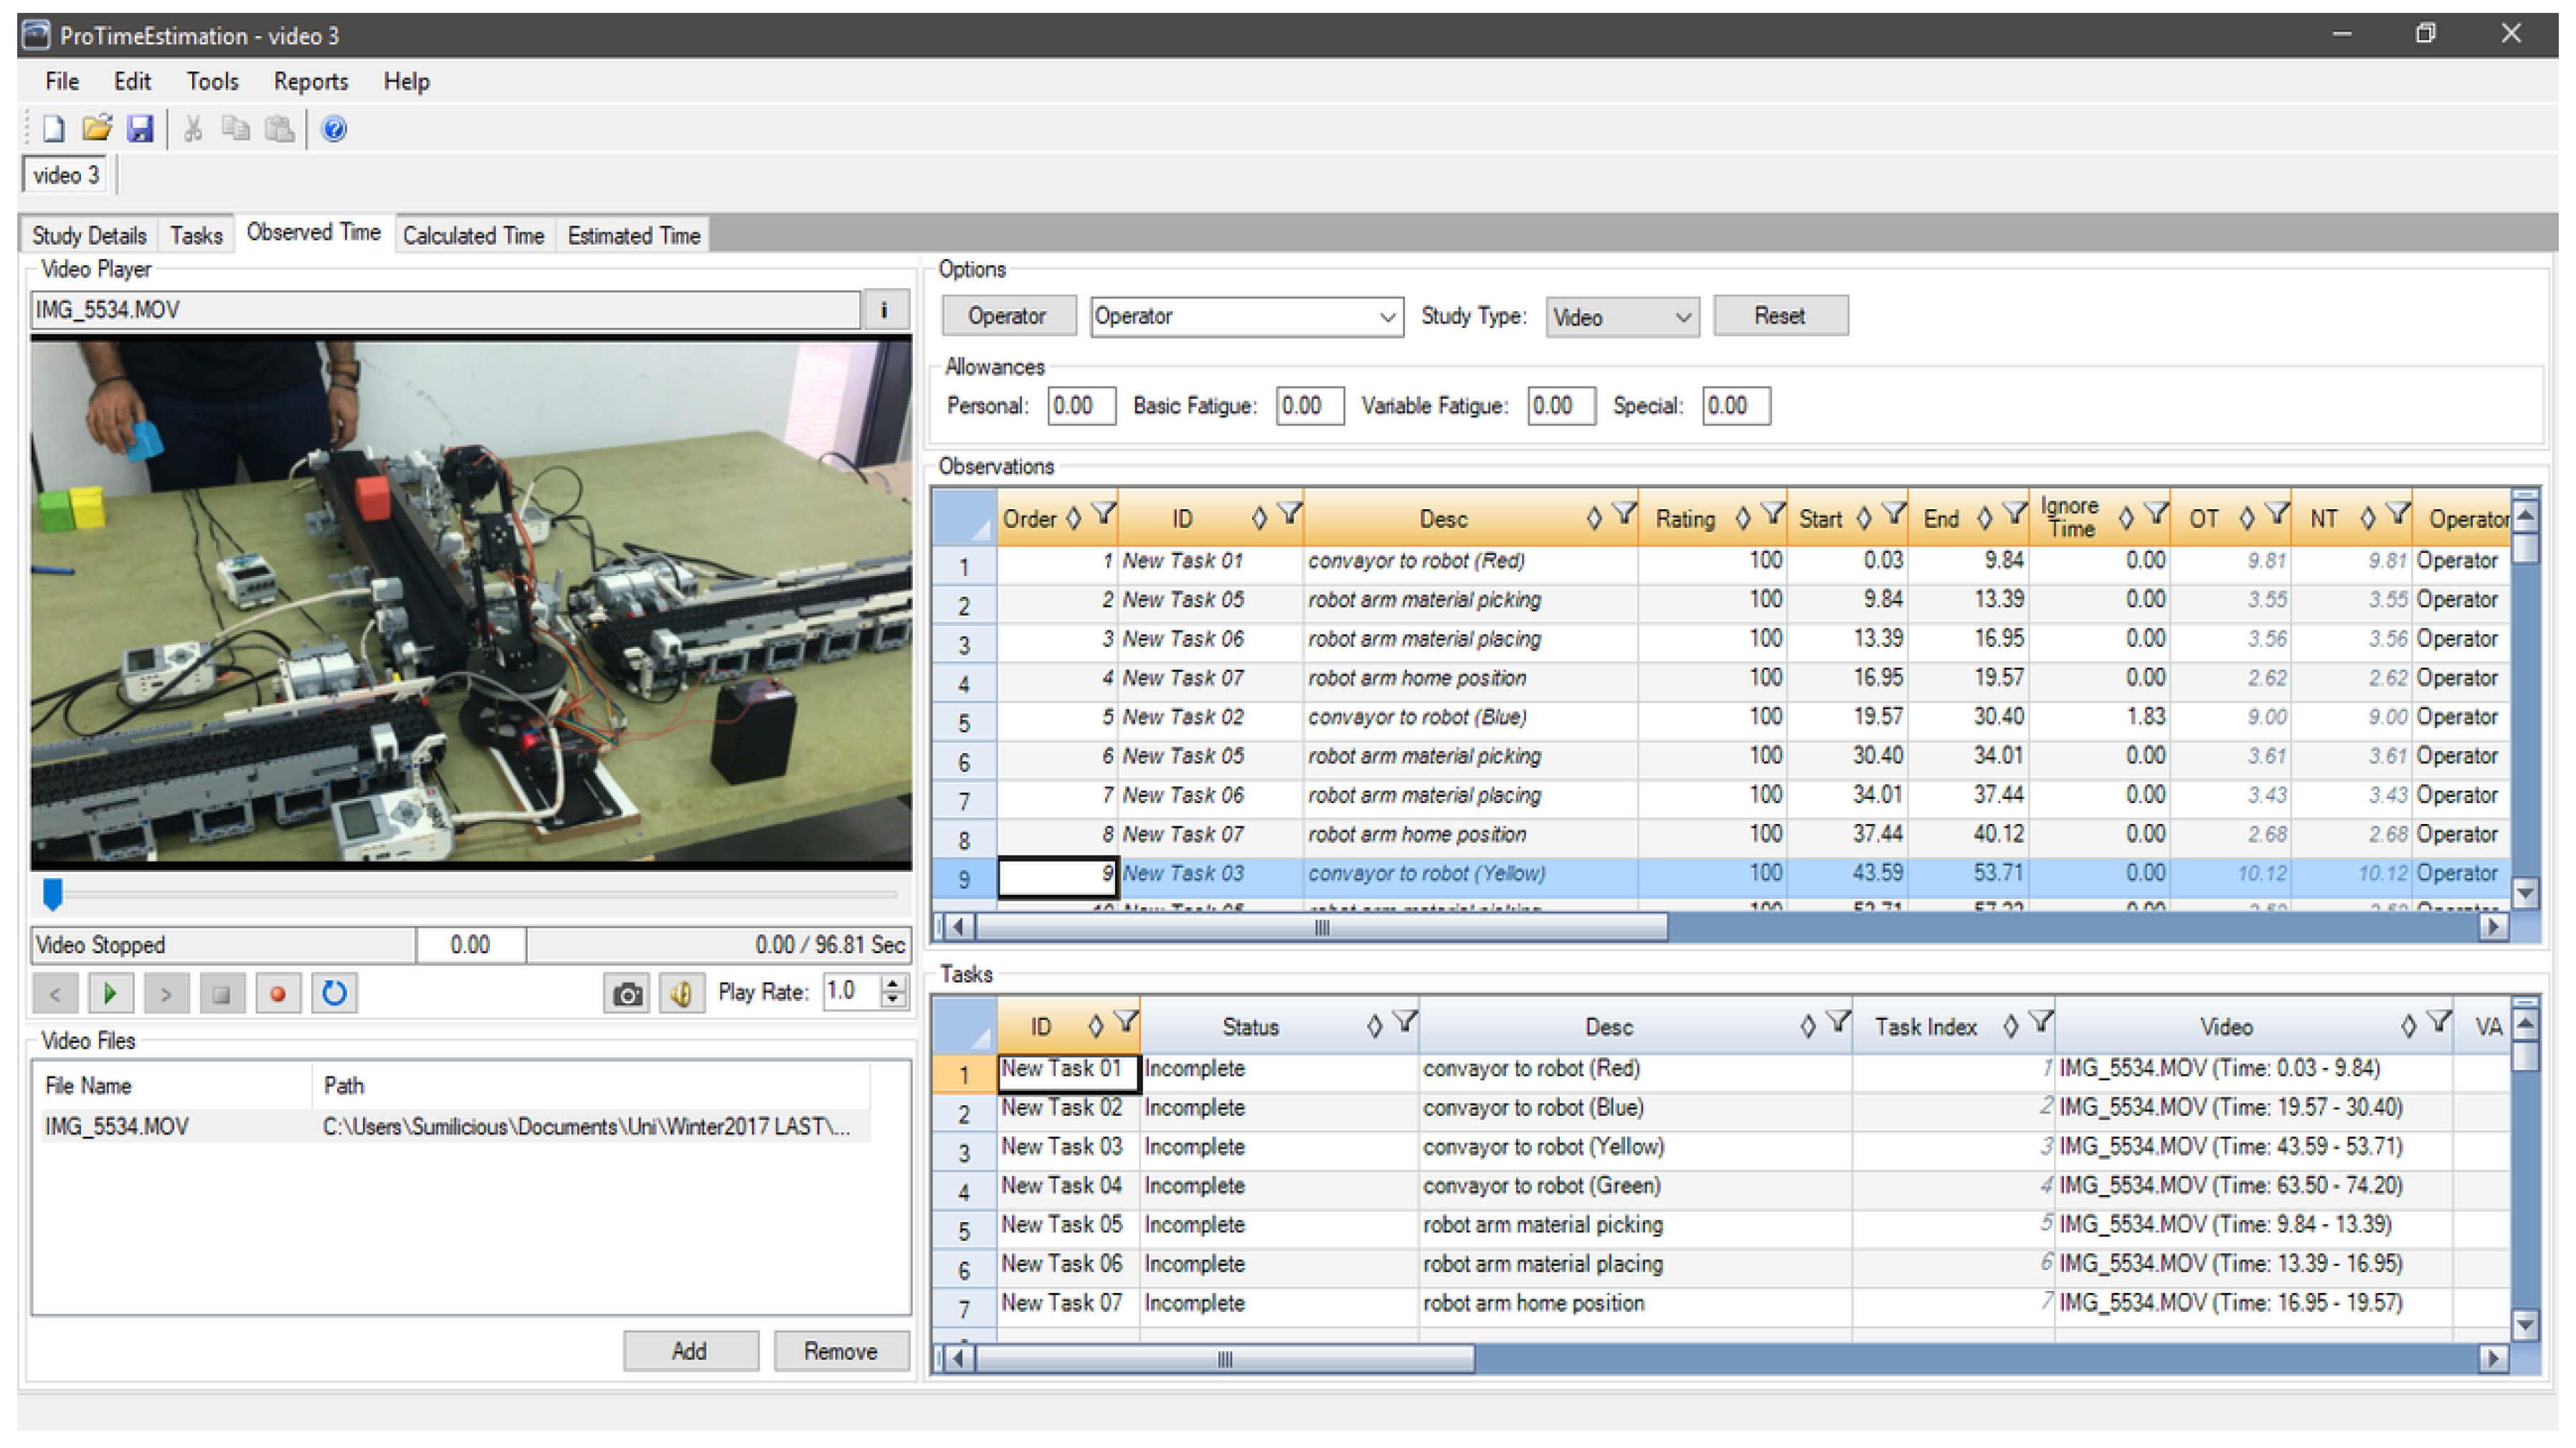Viewport: 2576px width, 1448px height.
Task: Click the Save floppy disk icon
Action: click(140, 129)
